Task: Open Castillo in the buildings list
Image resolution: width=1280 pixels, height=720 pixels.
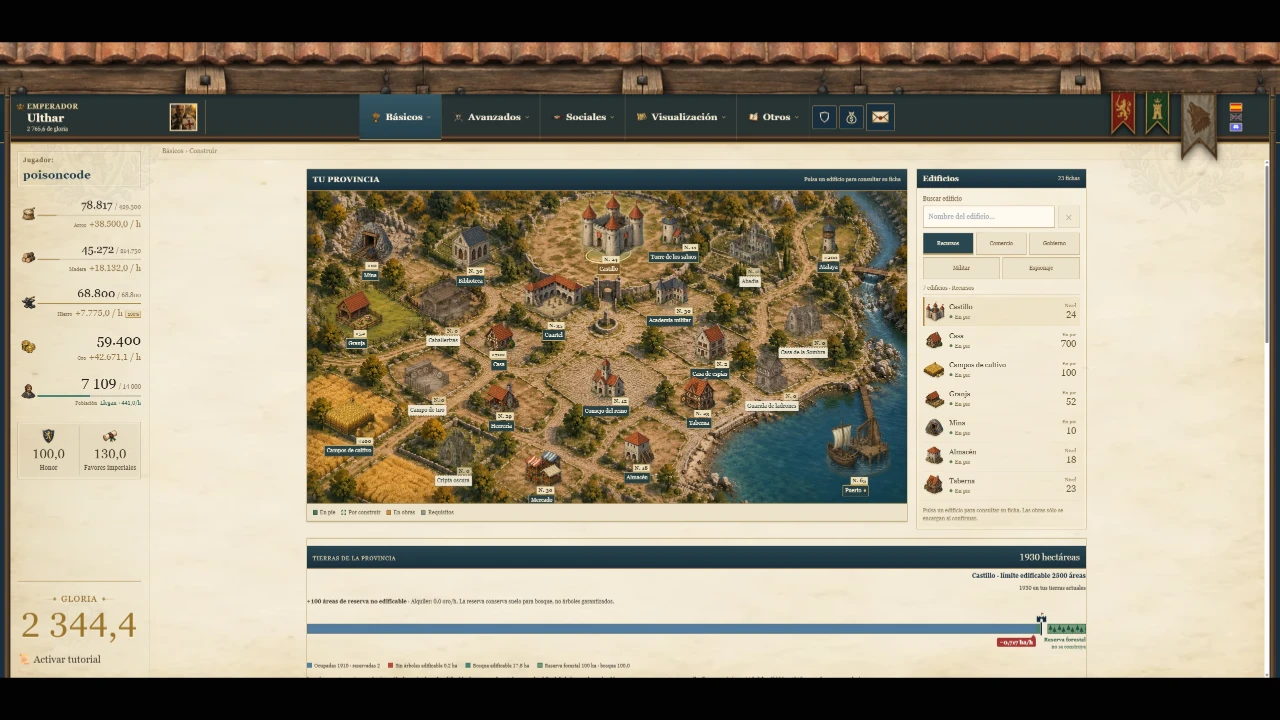Action: pos(1001,311)
